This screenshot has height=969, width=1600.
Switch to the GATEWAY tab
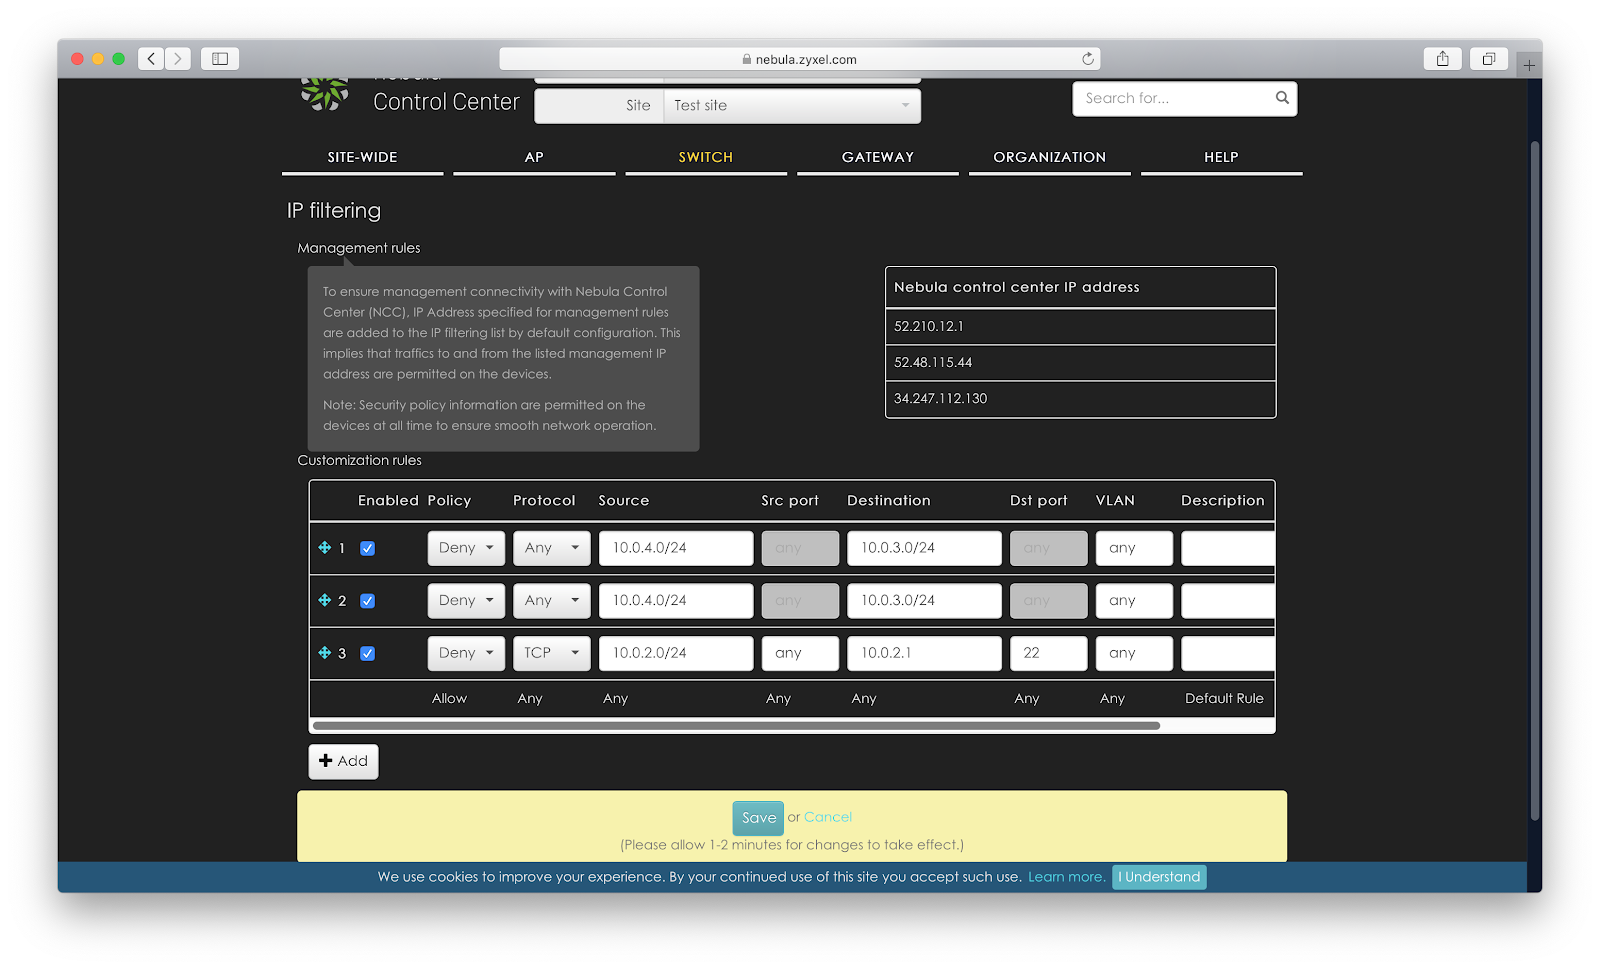877,157
